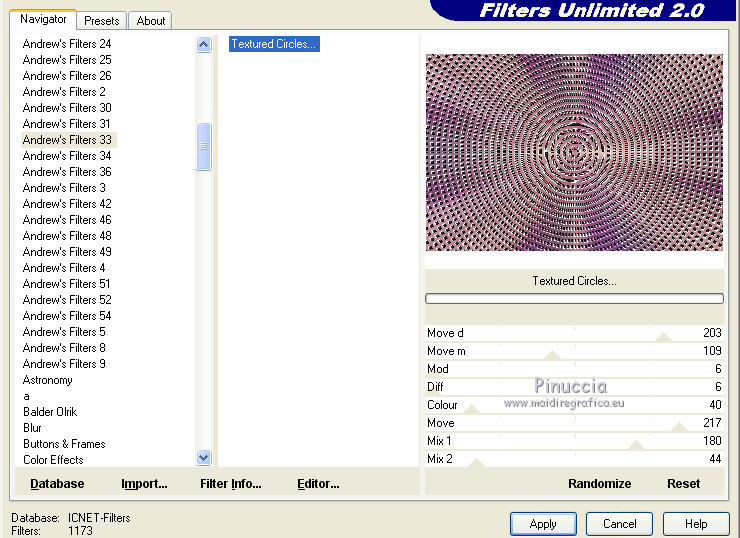Click the Mix 2 slider handle
Viewport: 740px width, 538px height.
point(476,462)
